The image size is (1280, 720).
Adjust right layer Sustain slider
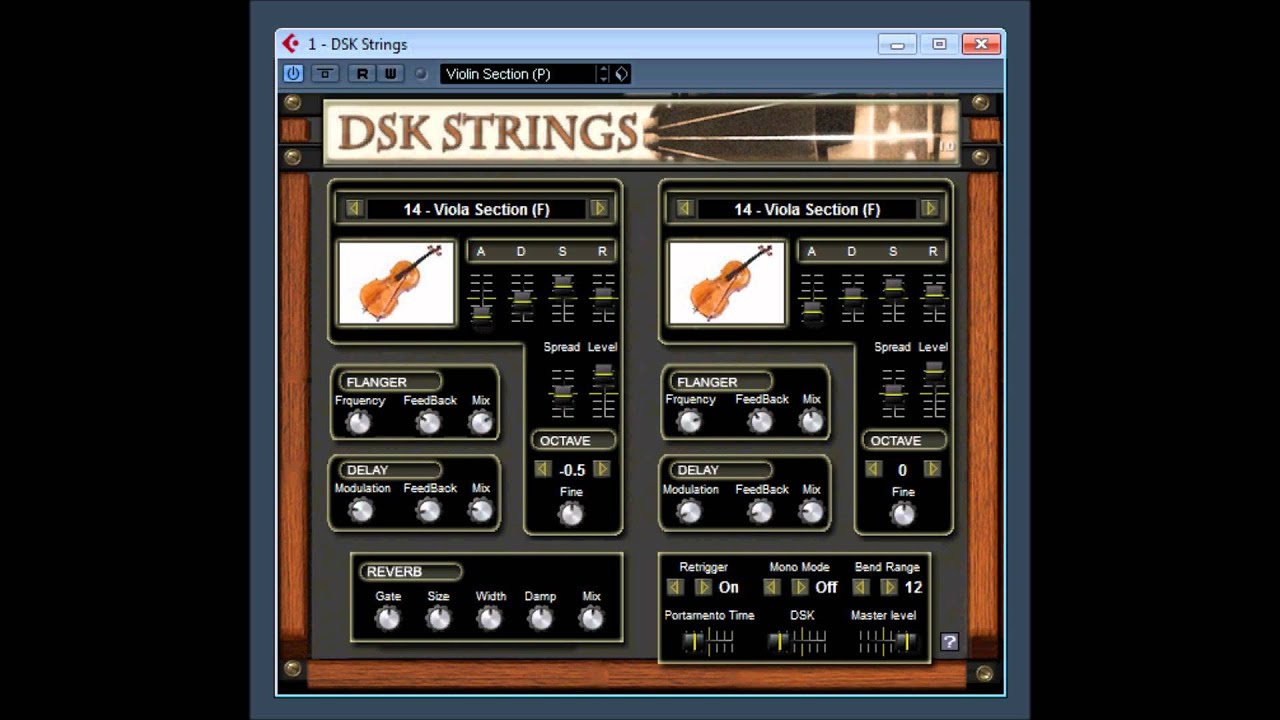(893, 298)
